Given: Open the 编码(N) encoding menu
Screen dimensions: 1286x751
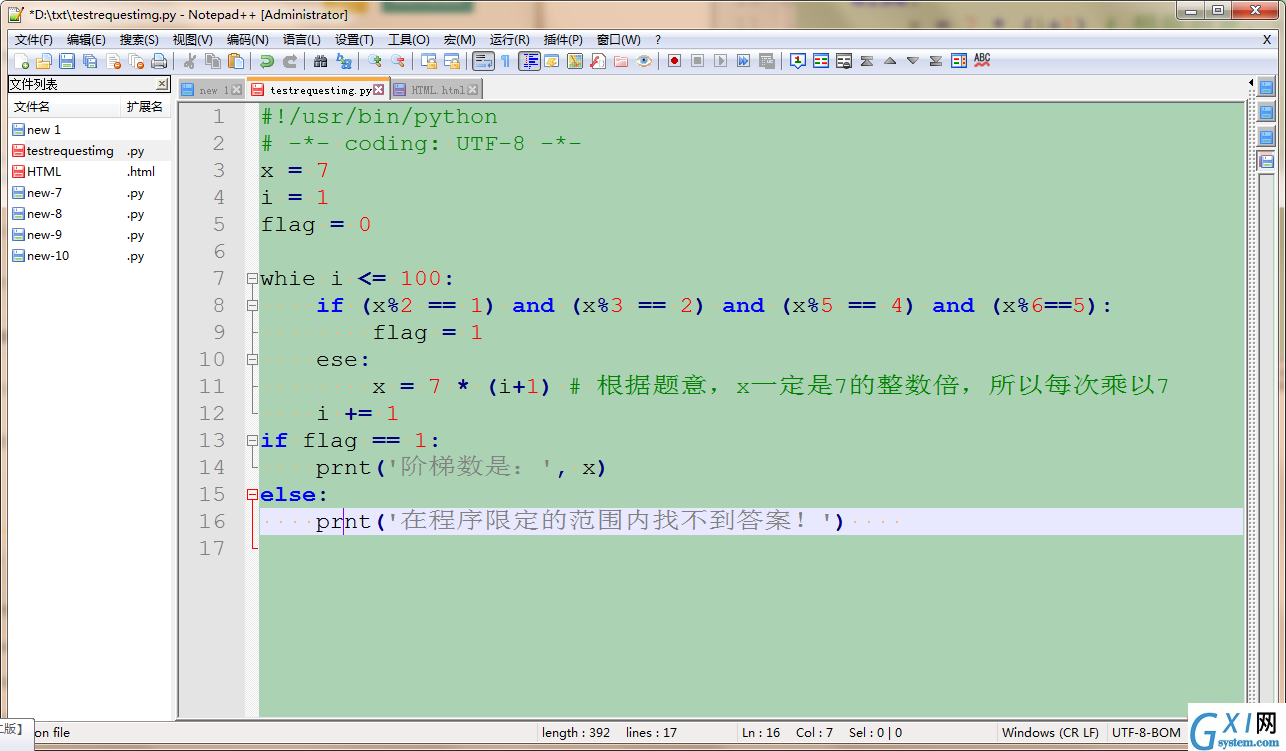Looking at the screenshot, I should coord(247,39).
